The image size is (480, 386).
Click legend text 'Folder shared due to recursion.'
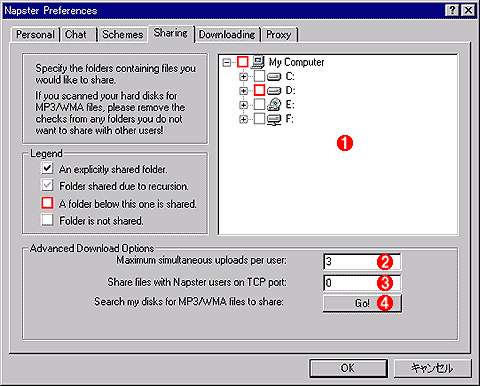(x=124, y=186)
